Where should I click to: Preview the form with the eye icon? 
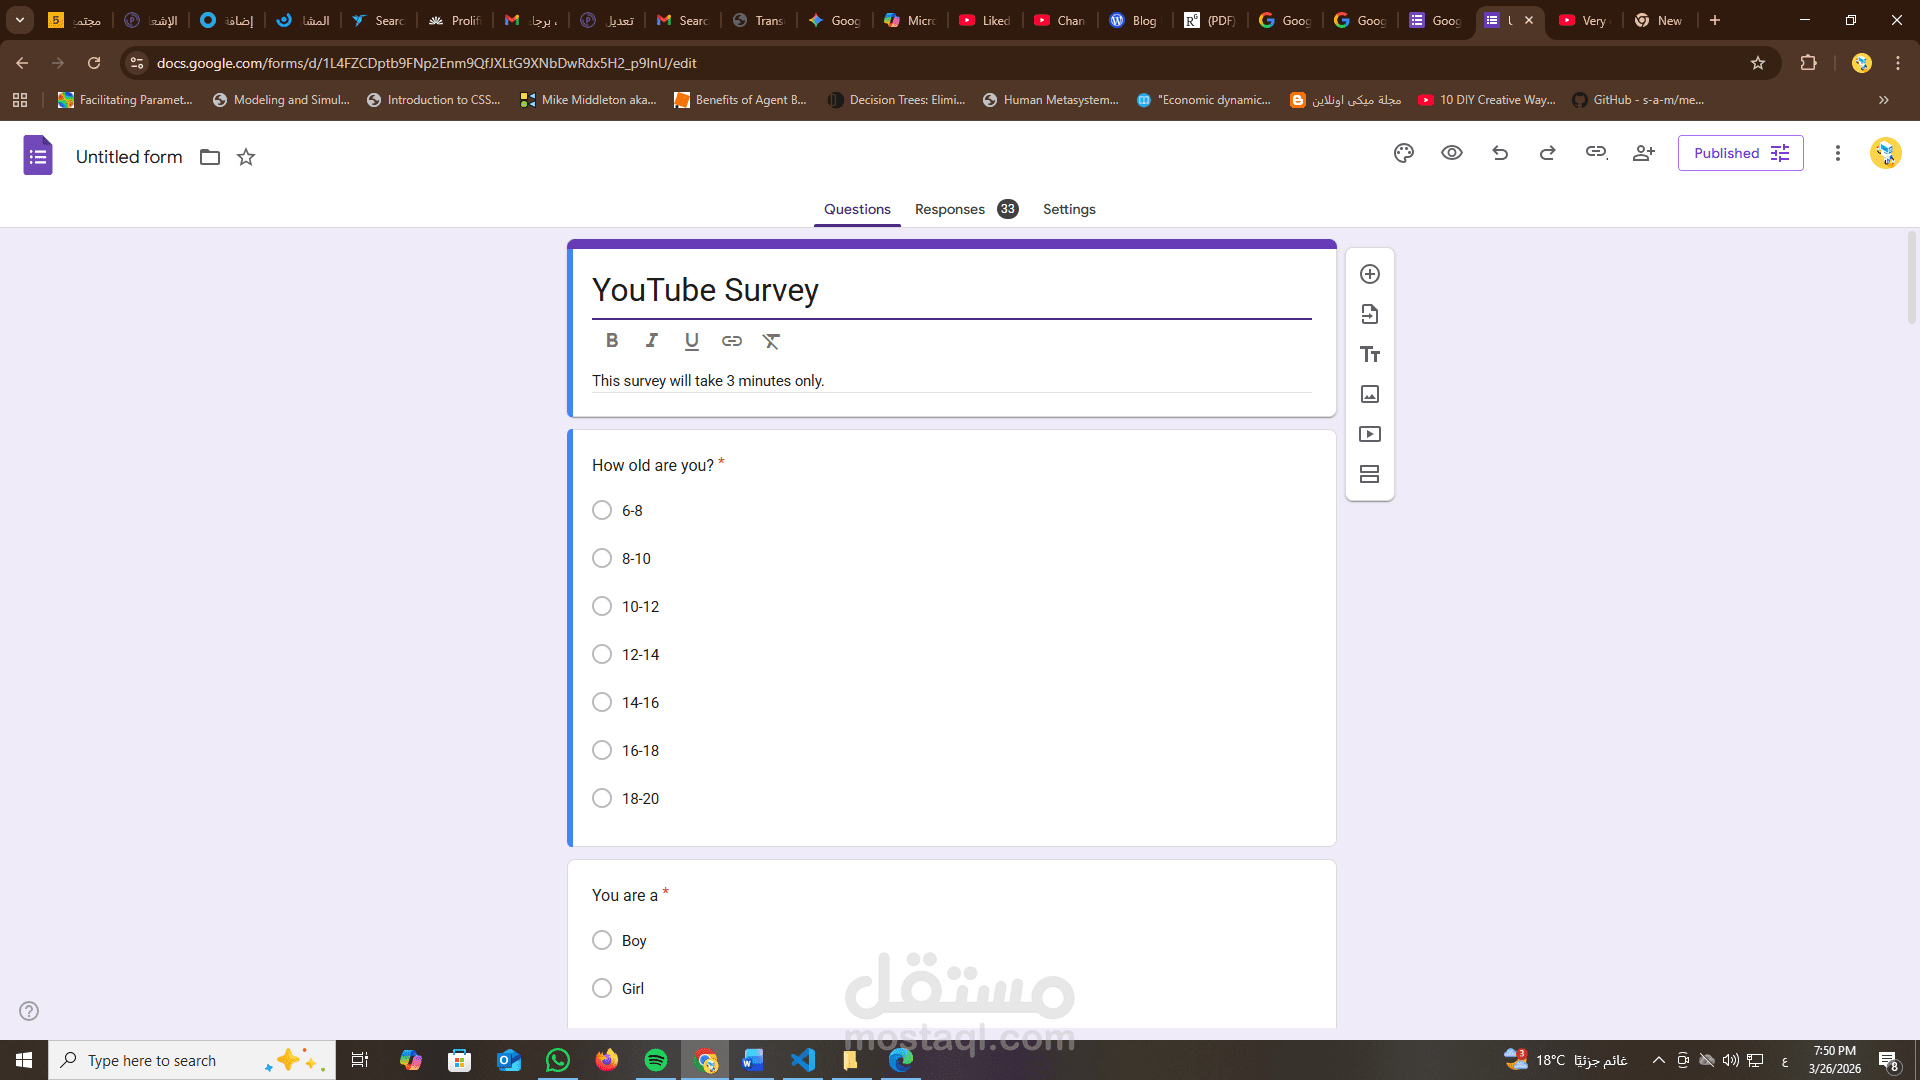(1452, 153)
